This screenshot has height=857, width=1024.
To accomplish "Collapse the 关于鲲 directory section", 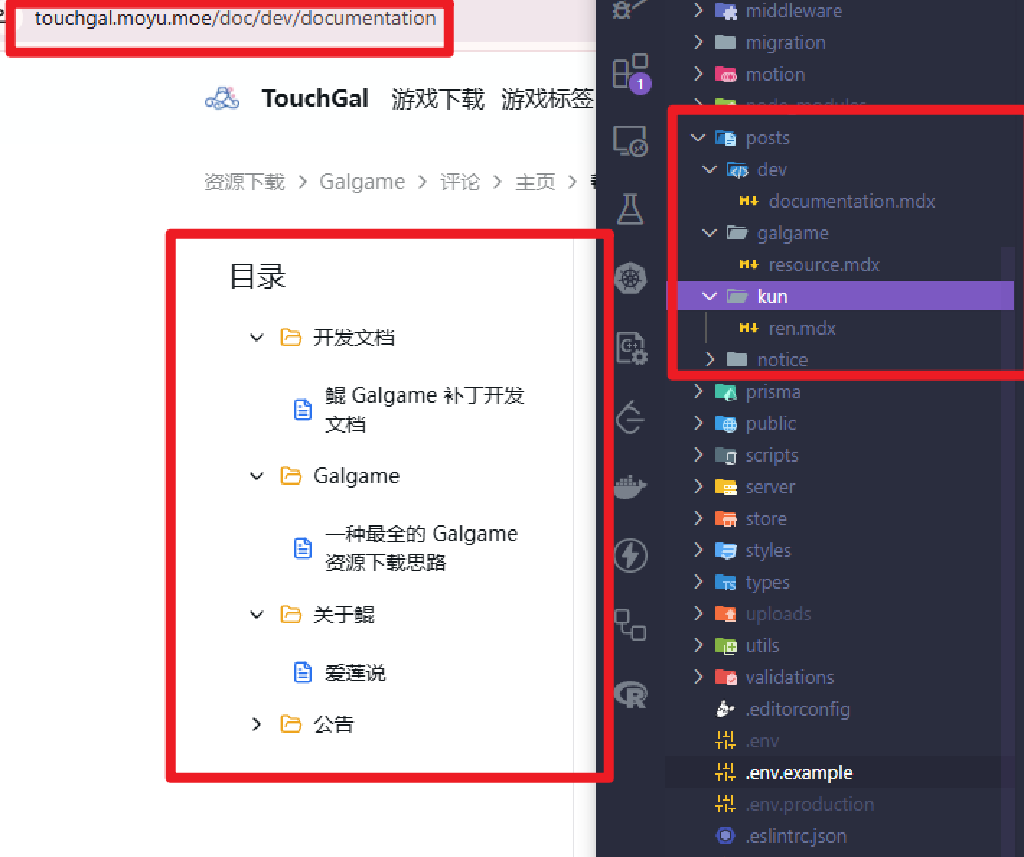I will point(257,614).
